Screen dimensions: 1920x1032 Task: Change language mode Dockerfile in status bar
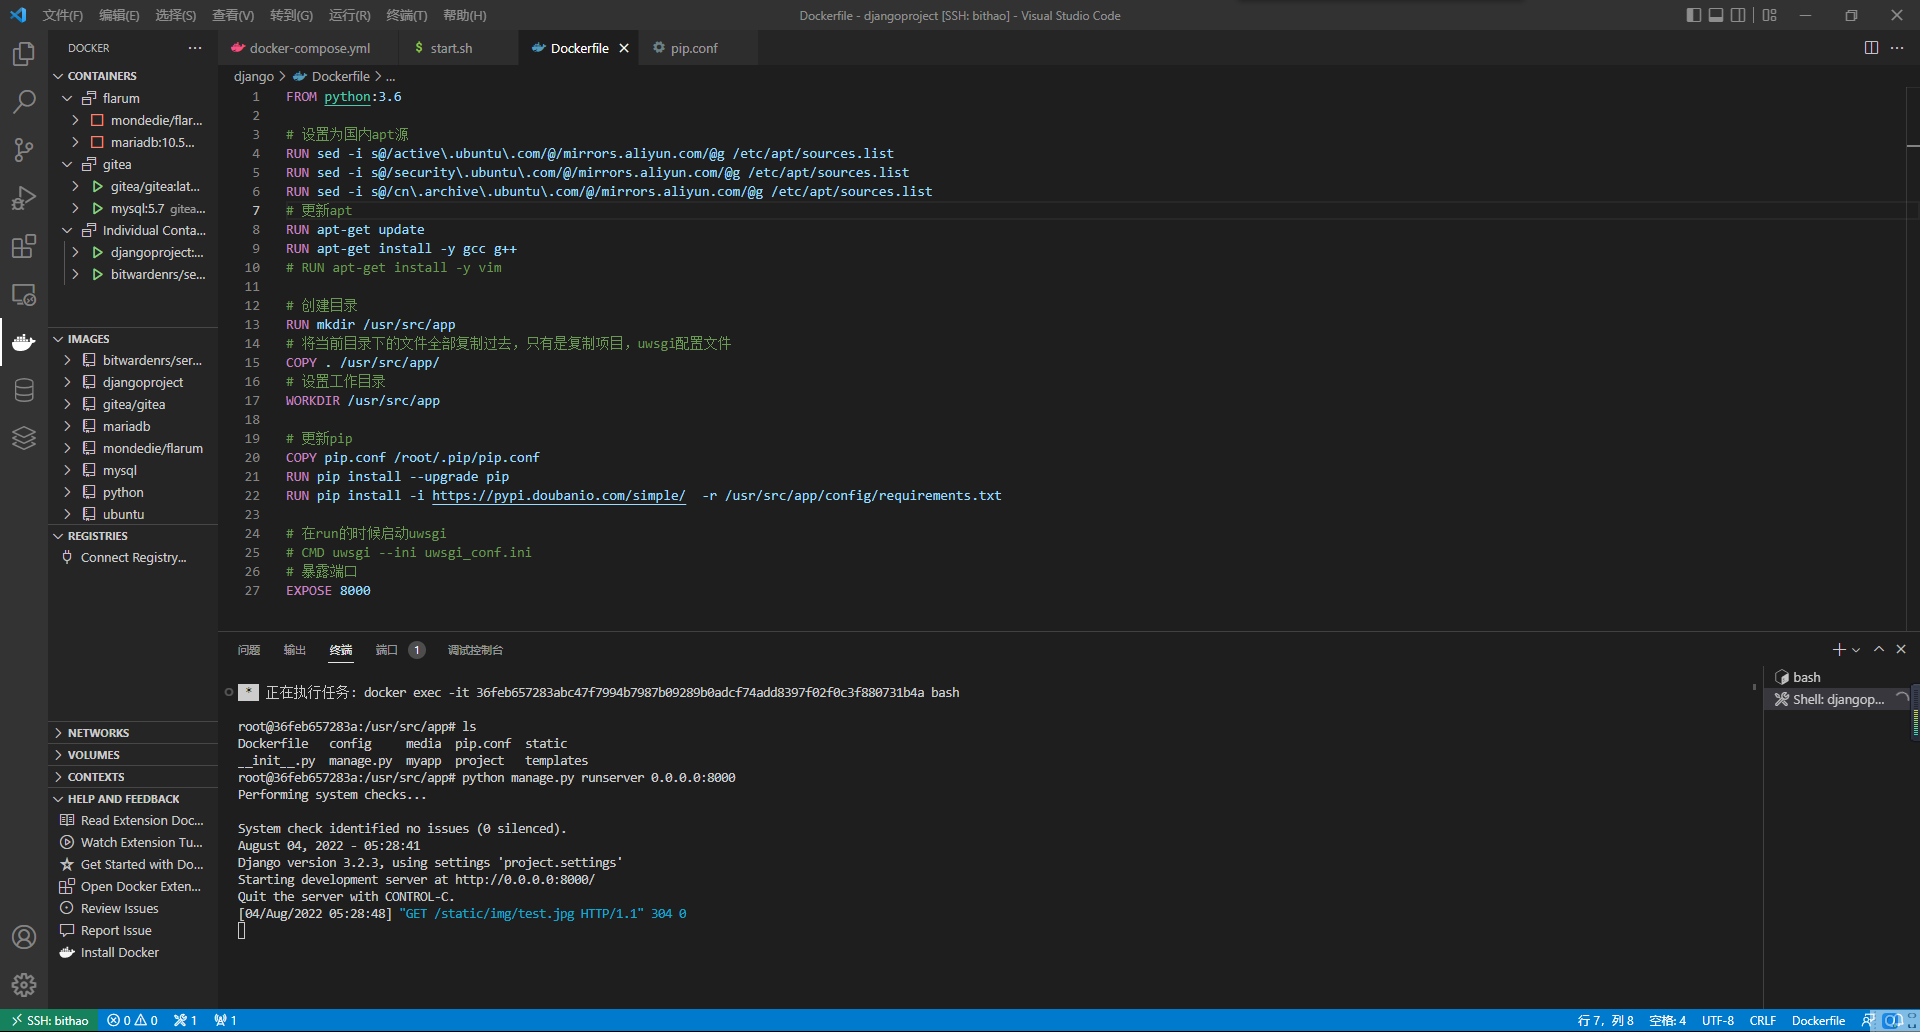pyautogui.click(x=1818, y=1021)
